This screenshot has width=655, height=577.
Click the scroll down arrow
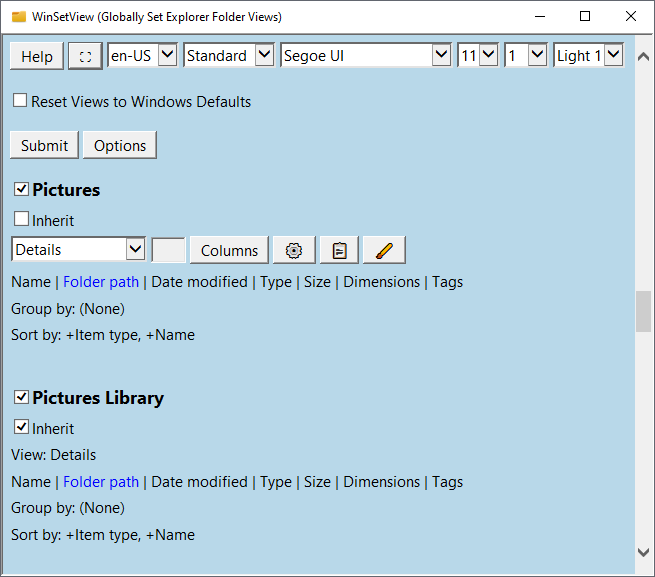point(643,552)
